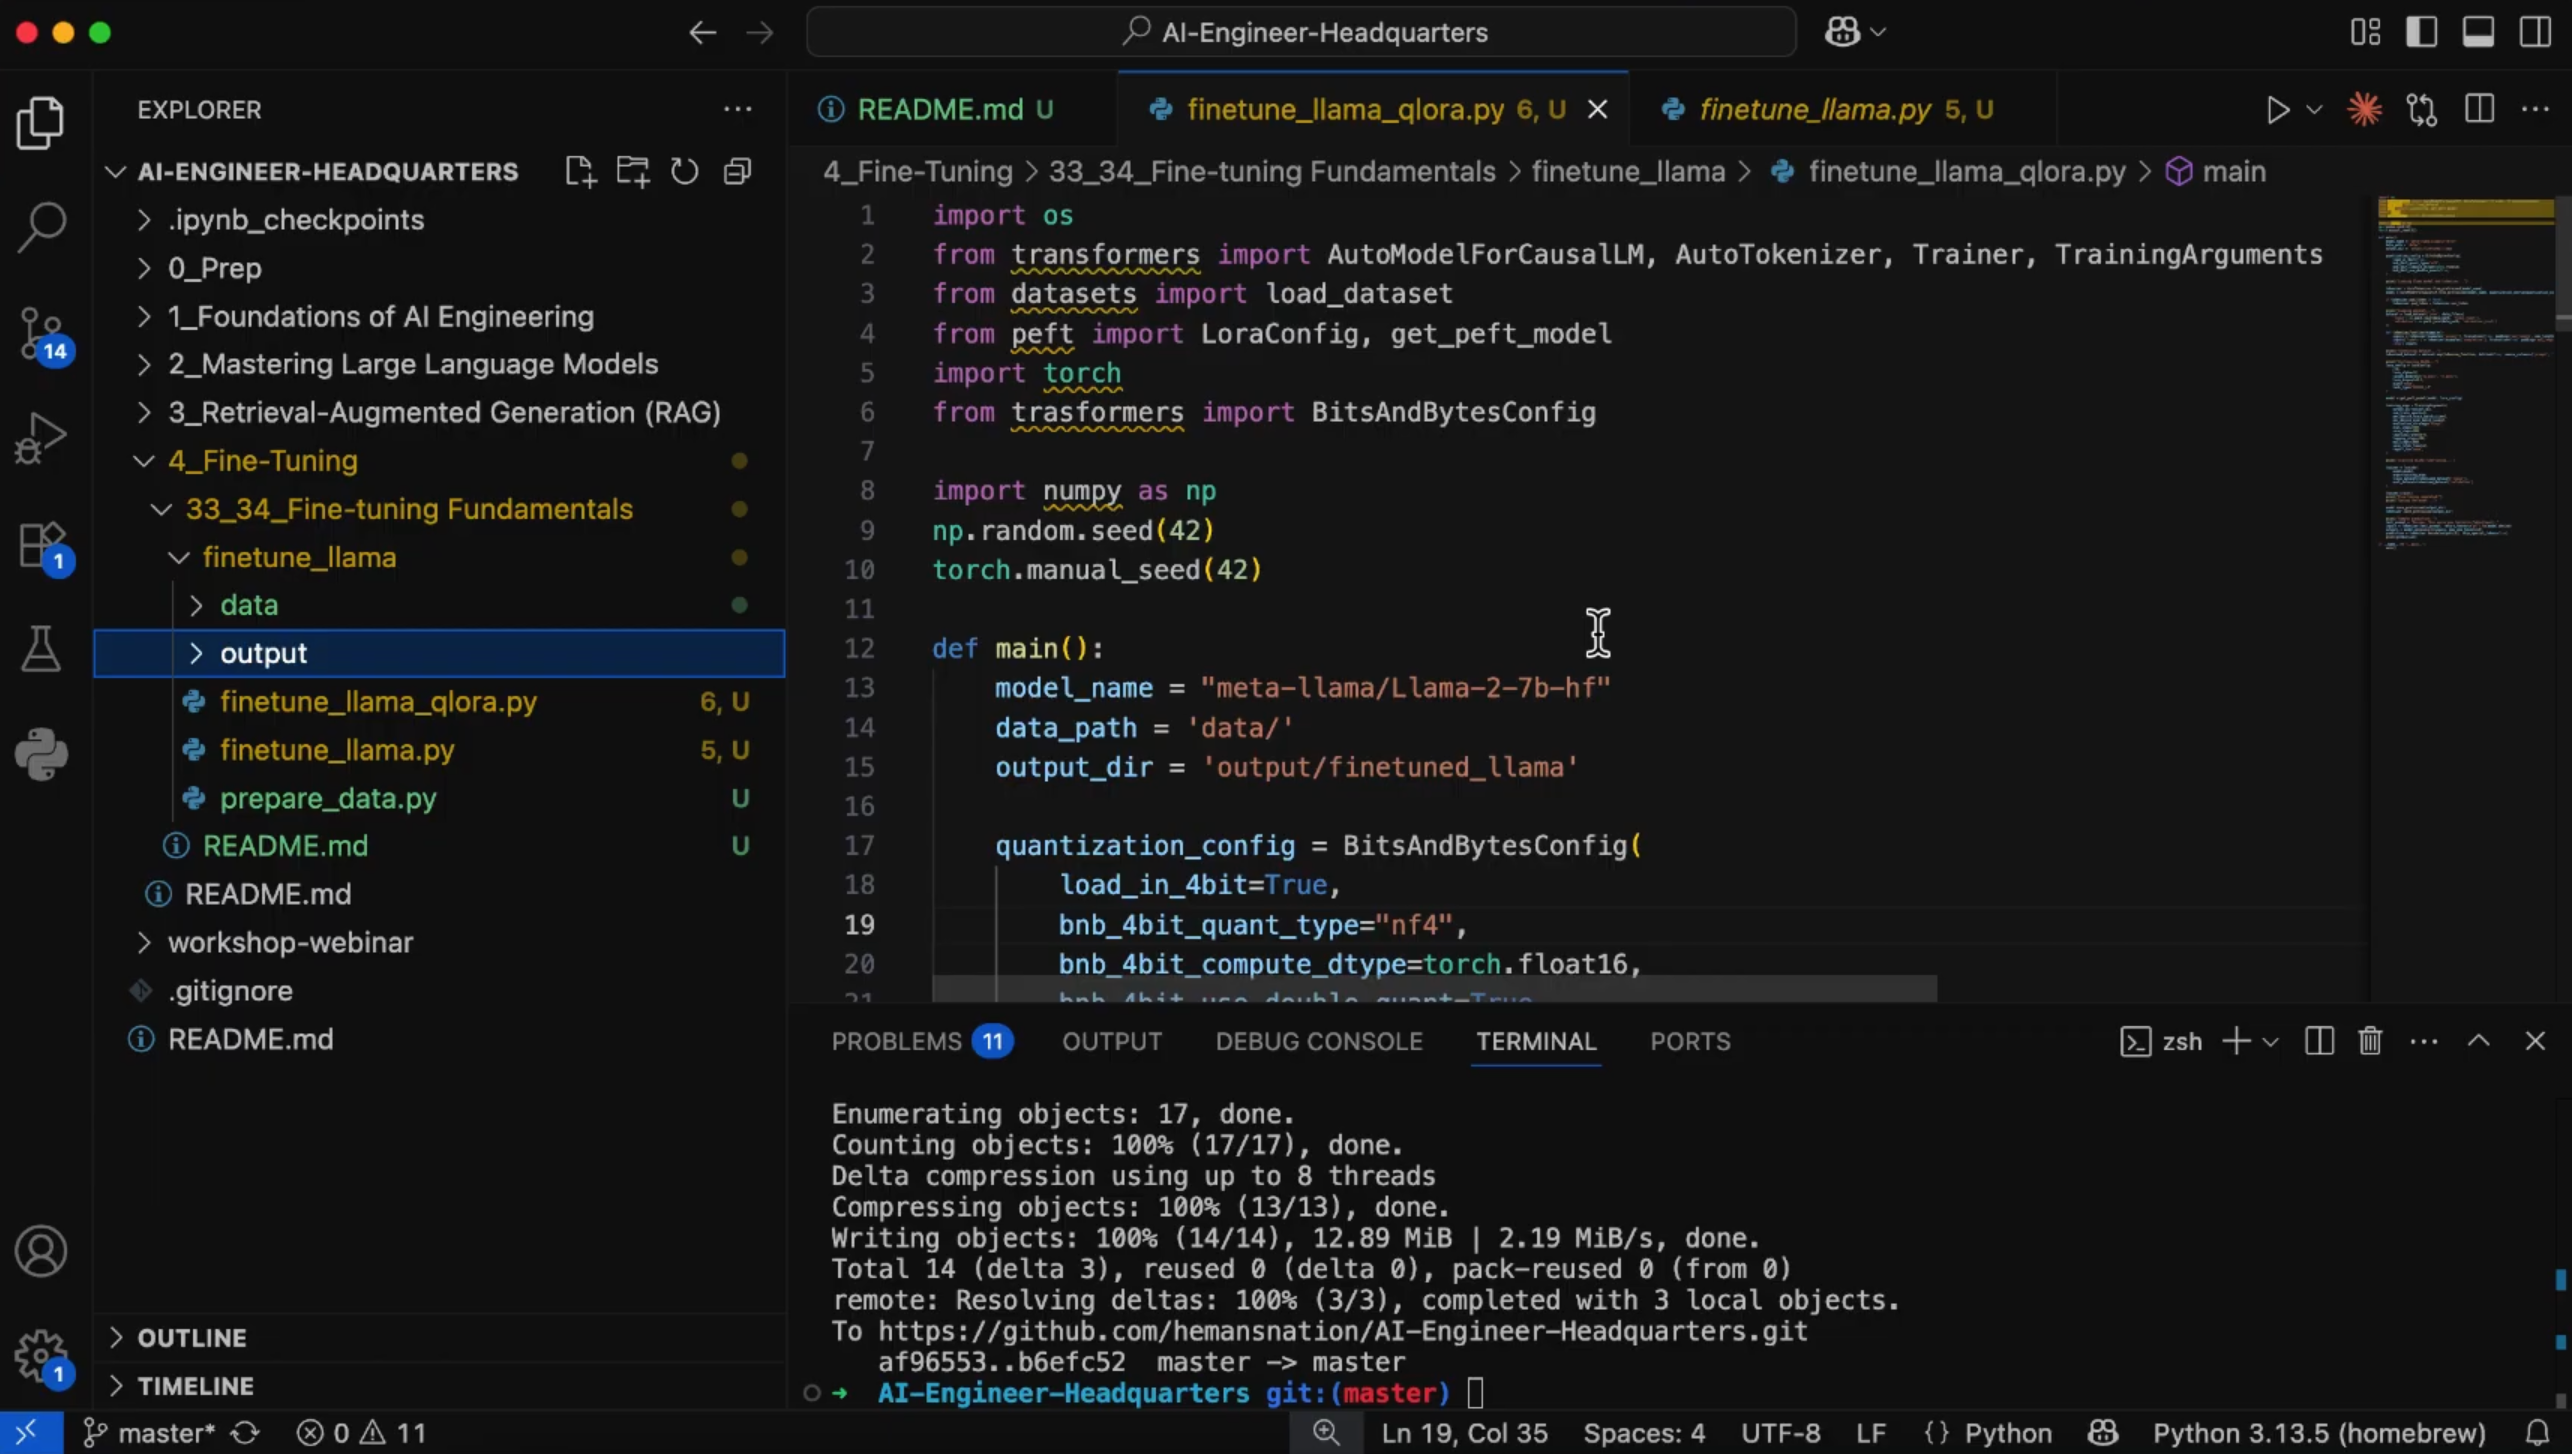2572x1454 pixels.
Task: Switch to finetune_llama.py editor tab
Action: pos(1814,109)
